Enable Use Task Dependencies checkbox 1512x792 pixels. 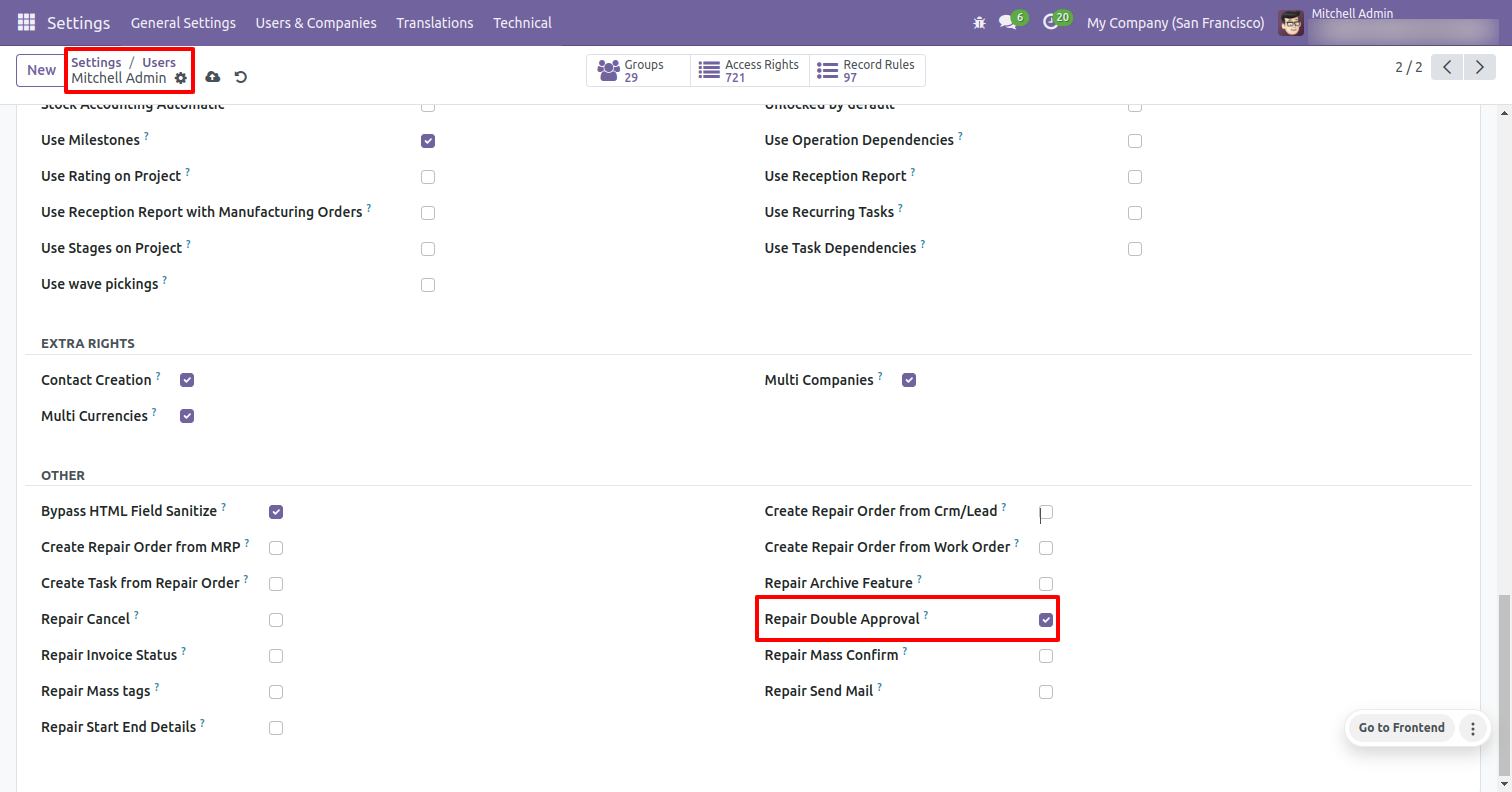coord(1135,249)
